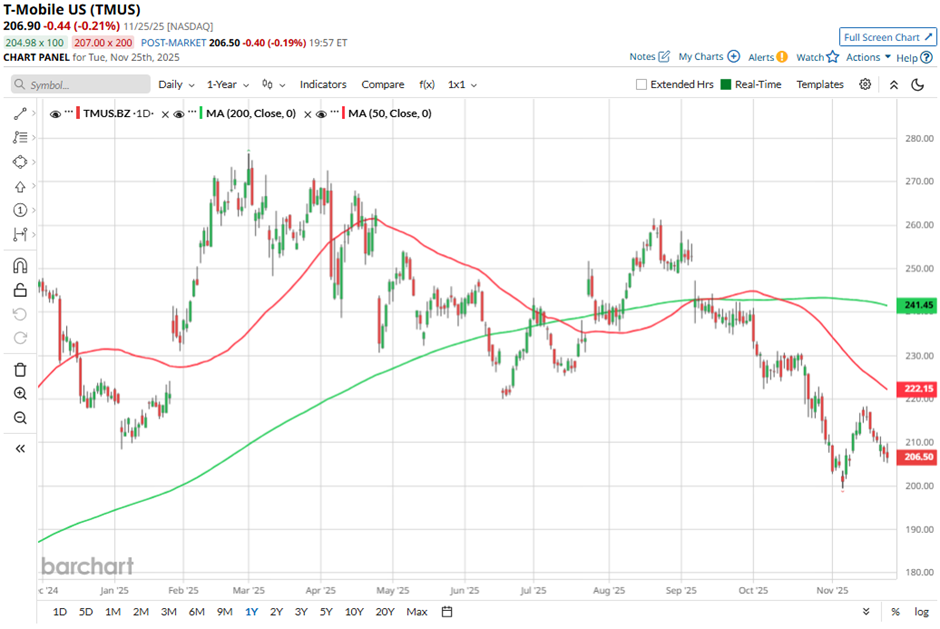
Task: Redo the chart action
Action: click(20, 338)
